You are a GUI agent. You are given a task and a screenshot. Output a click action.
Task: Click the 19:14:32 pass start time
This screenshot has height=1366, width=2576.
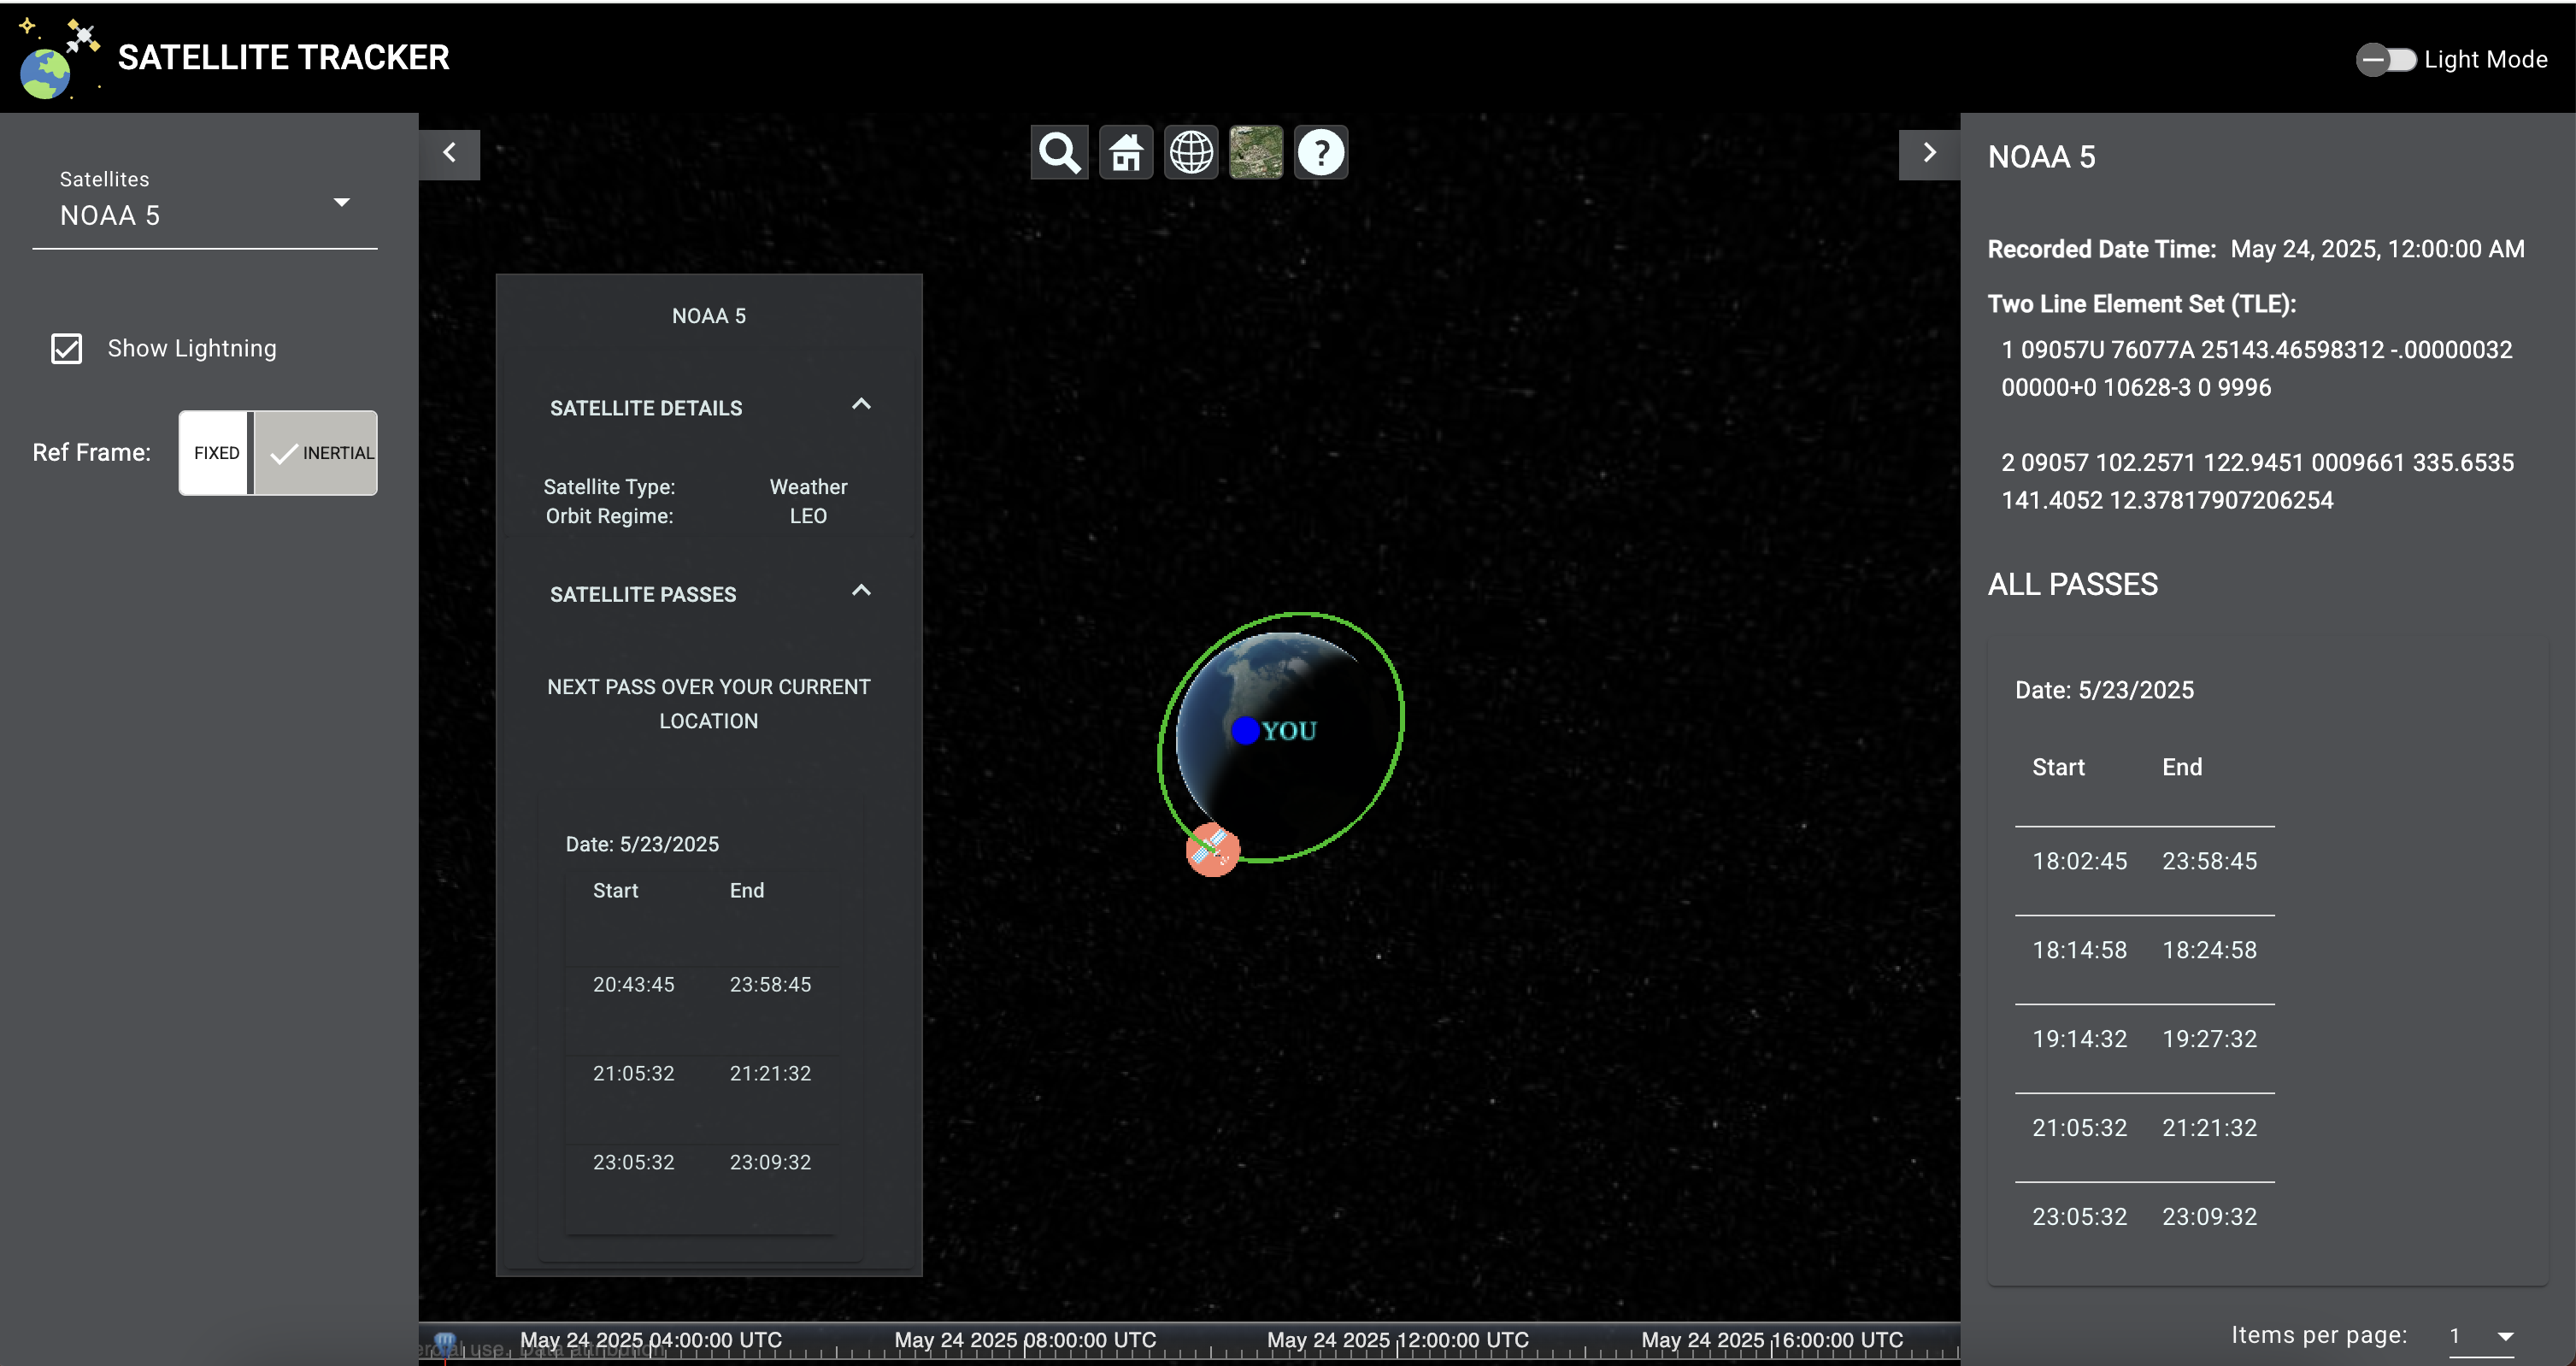point(2079,1039)
